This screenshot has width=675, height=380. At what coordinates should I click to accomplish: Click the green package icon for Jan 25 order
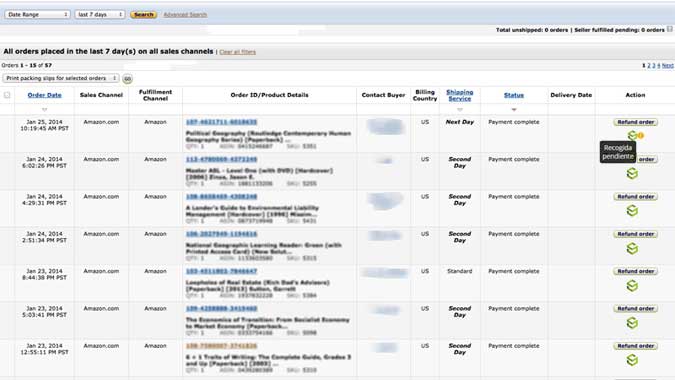632,136
